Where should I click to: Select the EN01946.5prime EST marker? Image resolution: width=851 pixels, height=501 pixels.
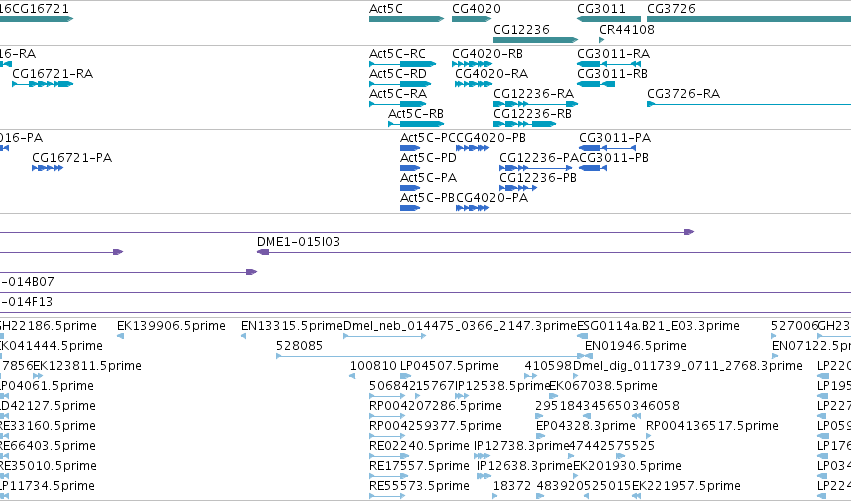[x=589, y=356]
